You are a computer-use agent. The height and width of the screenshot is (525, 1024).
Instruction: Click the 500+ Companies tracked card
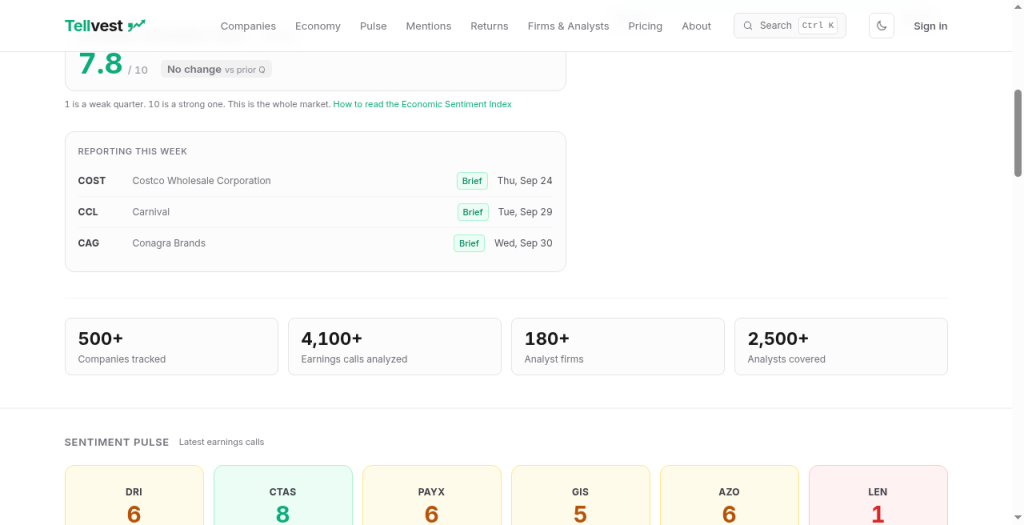click(x=171, y=347)
